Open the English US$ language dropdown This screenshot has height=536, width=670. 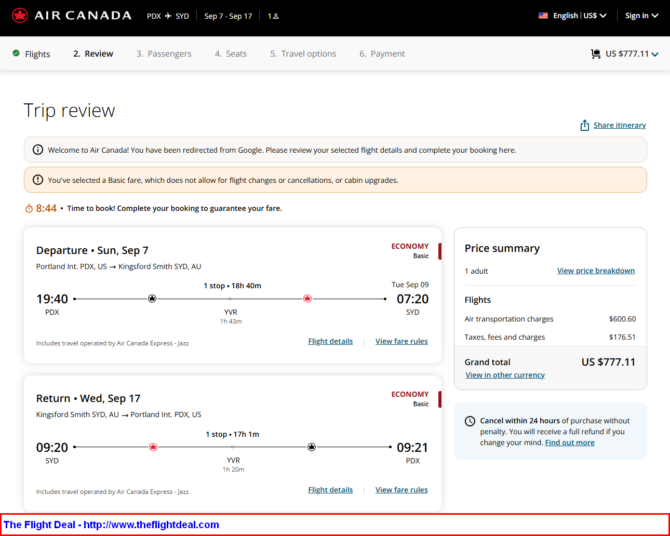coord(579,16)
